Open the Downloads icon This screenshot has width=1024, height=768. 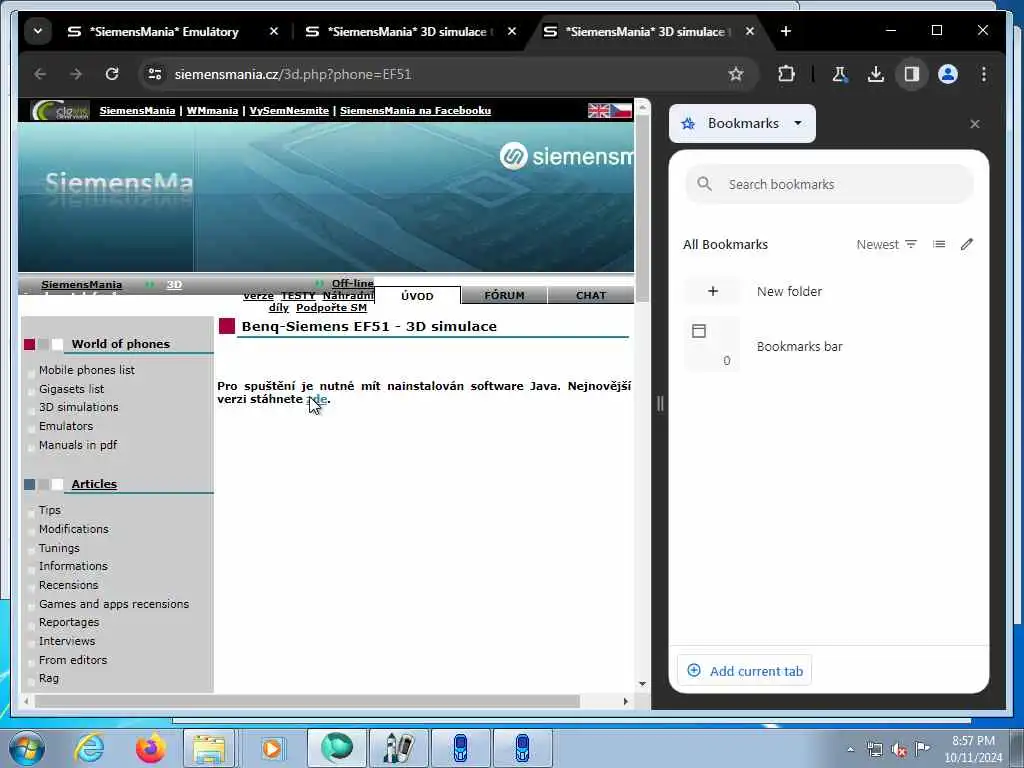point(876,74)
